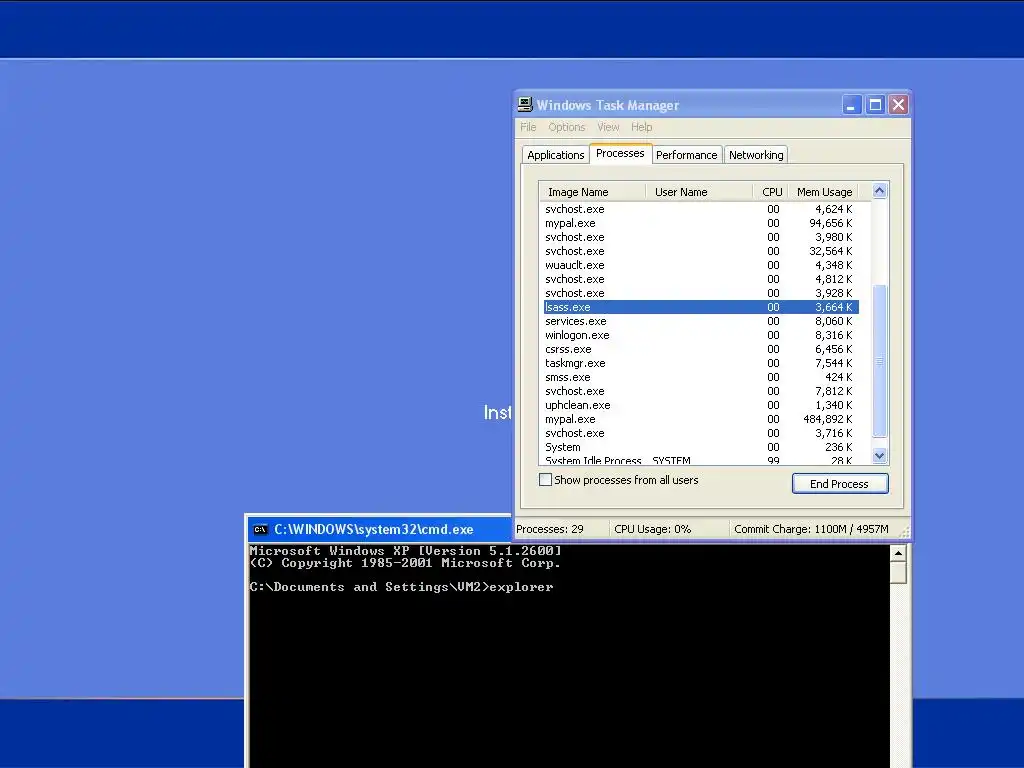This screenshot has width=1024, height=768.
Task: Switch to the Applications tab
Action: tap(555, 155)
